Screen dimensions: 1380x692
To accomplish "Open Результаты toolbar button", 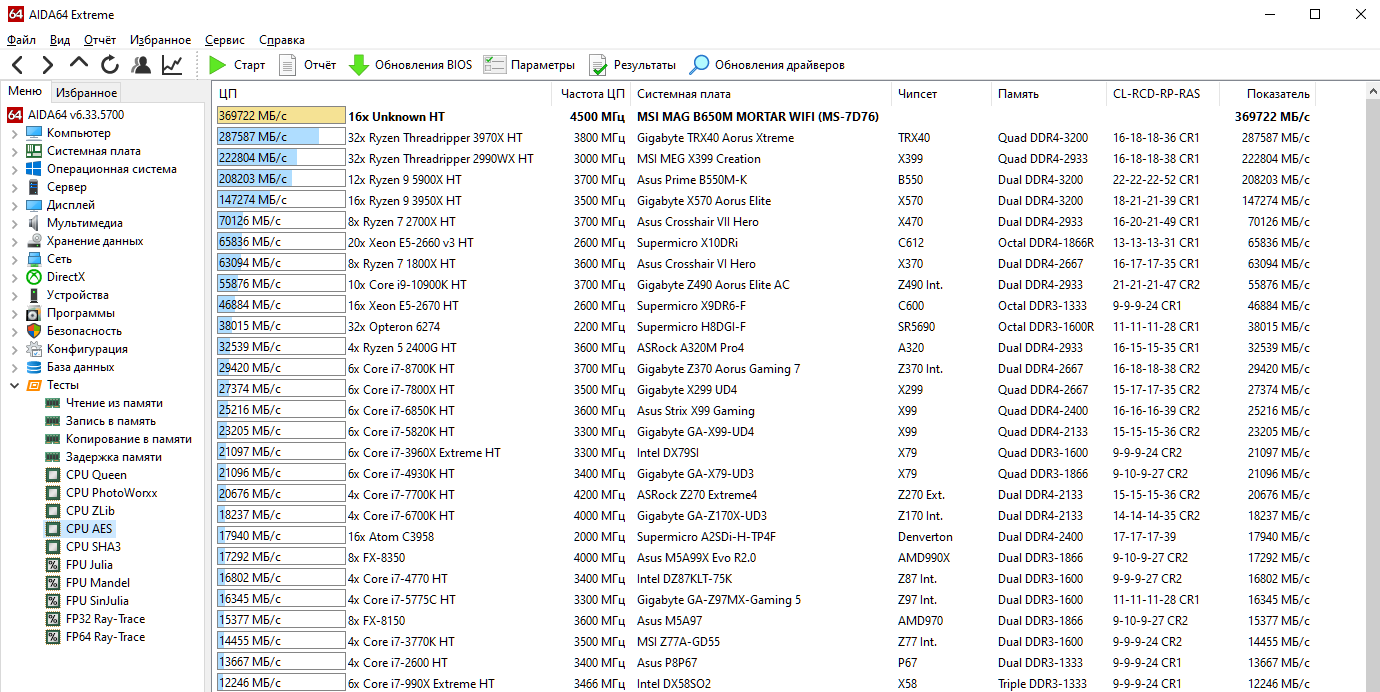I will pos(632,65).
